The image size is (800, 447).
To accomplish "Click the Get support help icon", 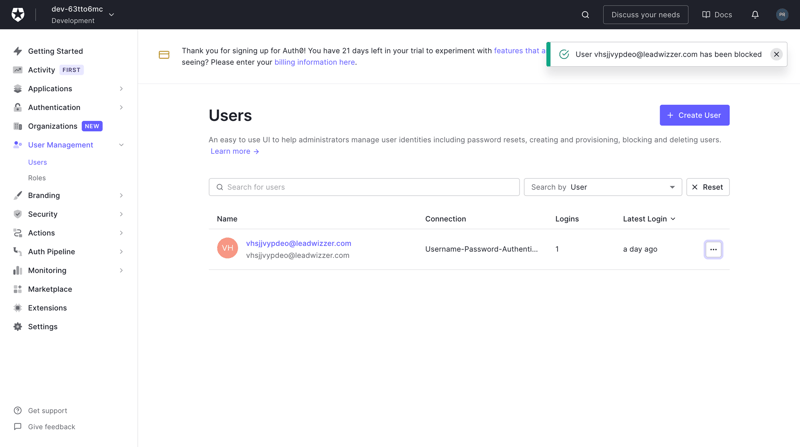I will (x=18, y=411).
